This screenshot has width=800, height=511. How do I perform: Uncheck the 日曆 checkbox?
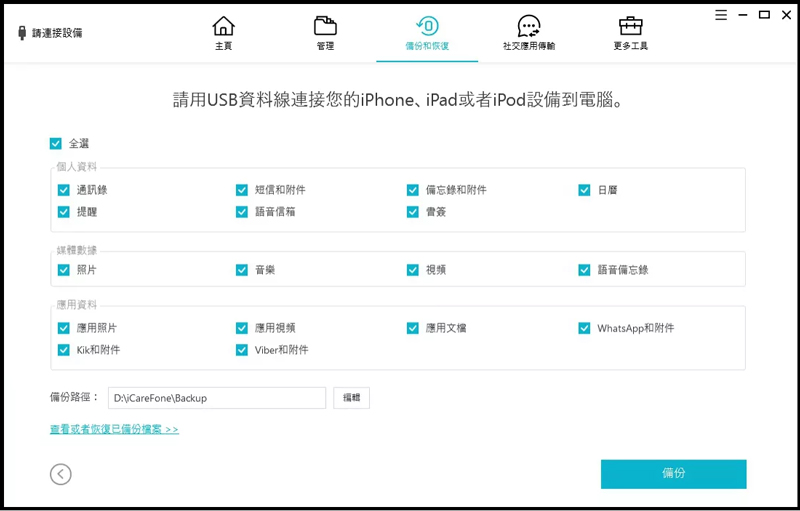click(x=584, y=190)
